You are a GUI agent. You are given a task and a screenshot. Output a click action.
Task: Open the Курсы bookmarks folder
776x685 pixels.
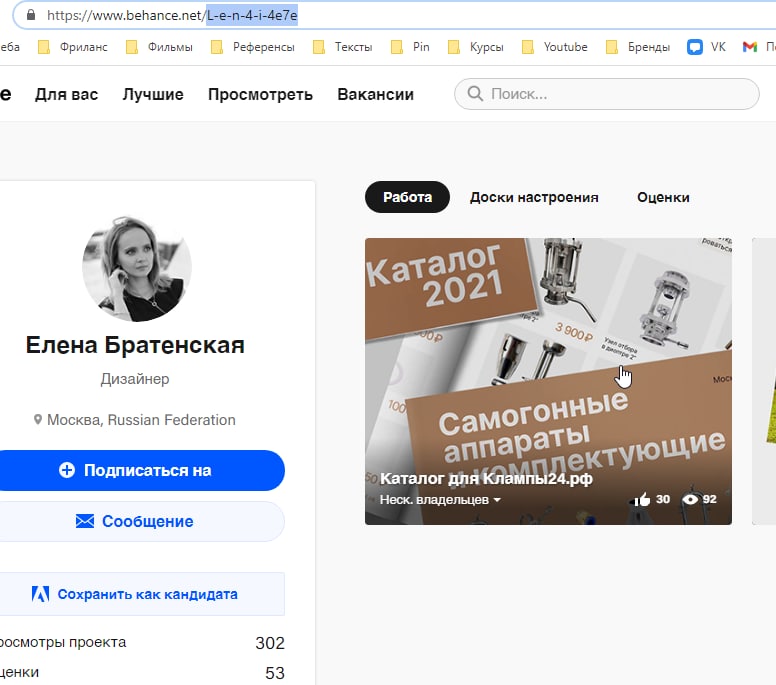pyautogui.click(x=476, y=47)
